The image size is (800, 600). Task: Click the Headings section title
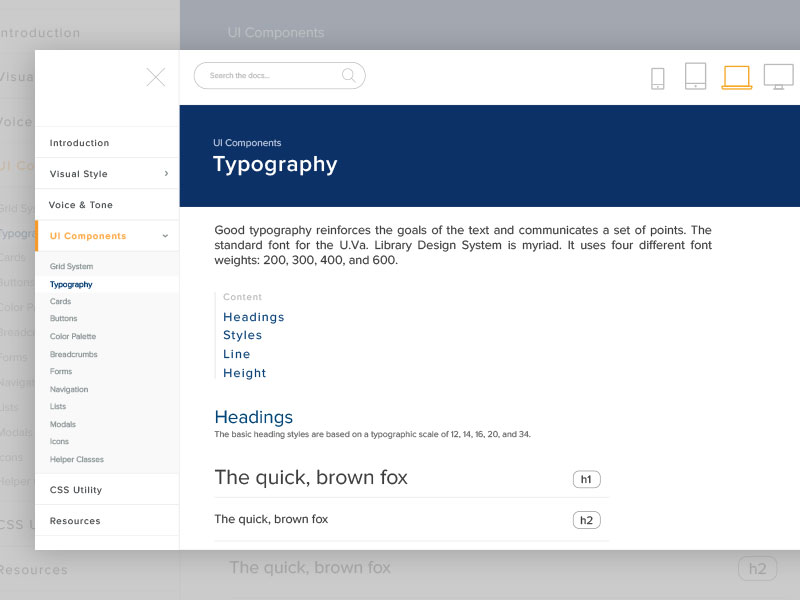254,417
